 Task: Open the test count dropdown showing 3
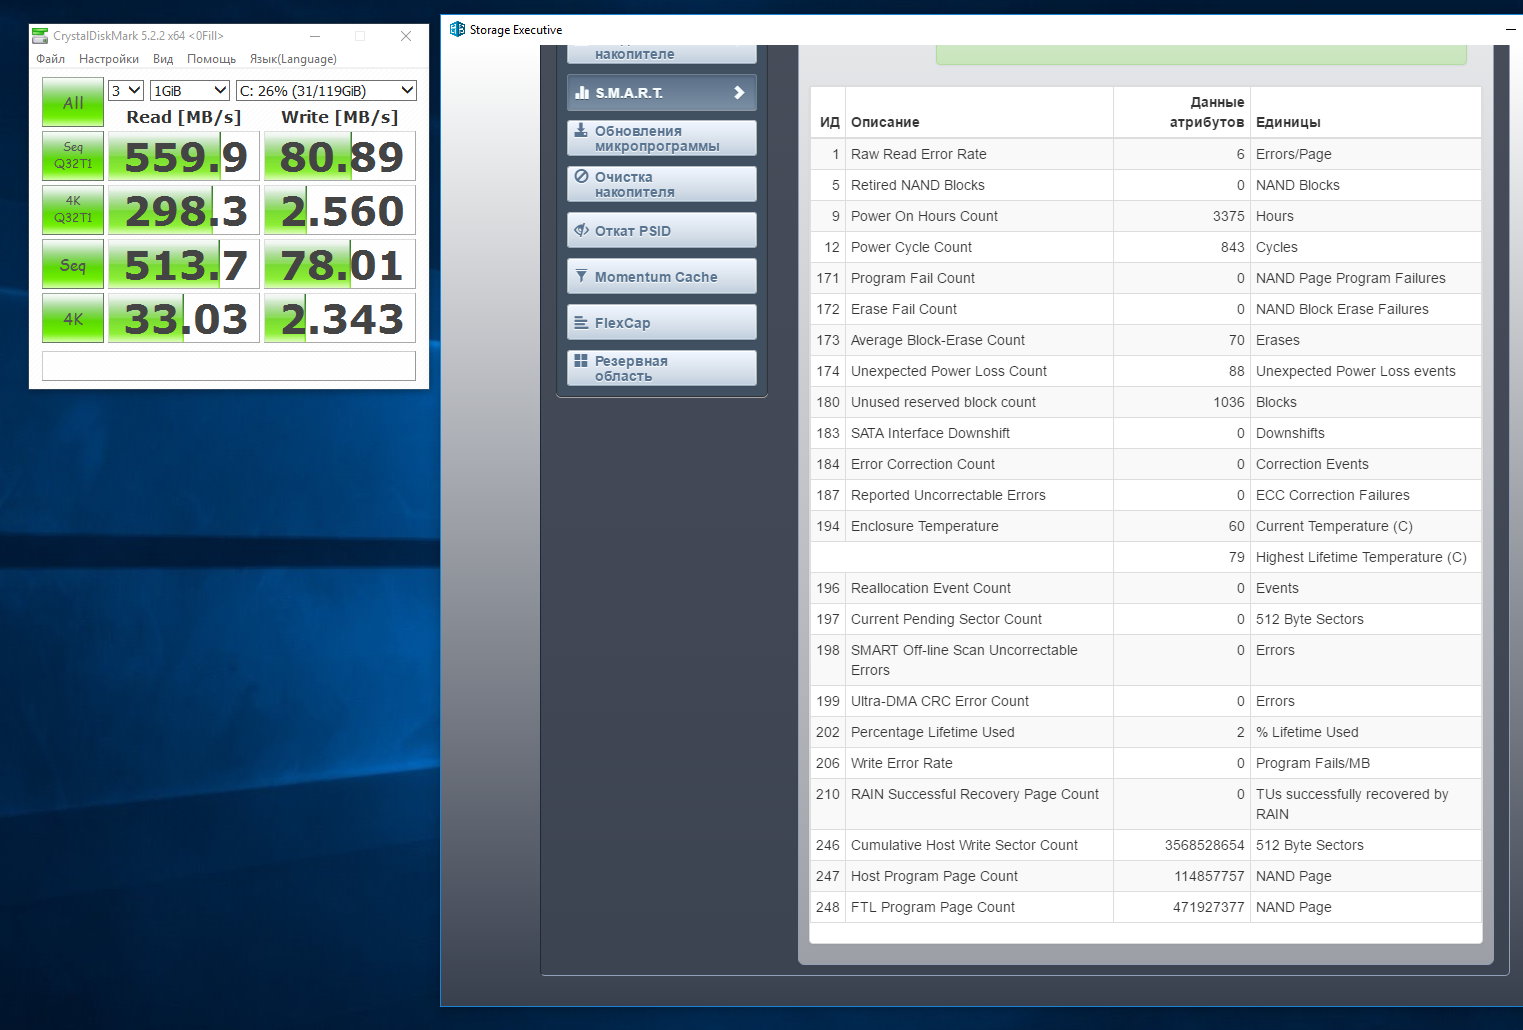pyautogui.click(x=126, y=90)
